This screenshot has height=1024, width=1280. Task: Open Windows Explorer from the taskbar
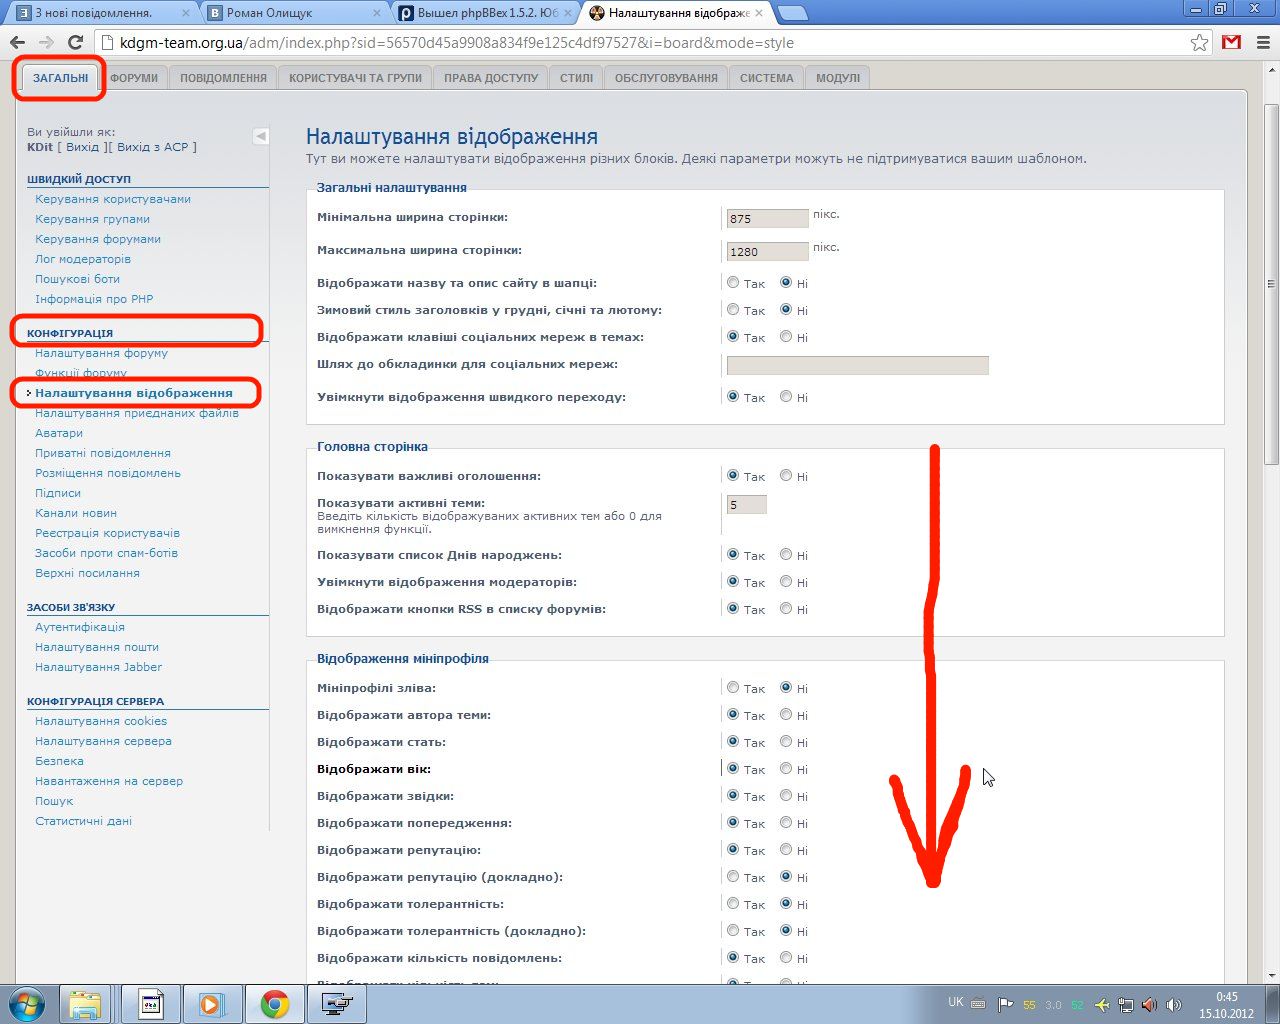[86, 1003]
